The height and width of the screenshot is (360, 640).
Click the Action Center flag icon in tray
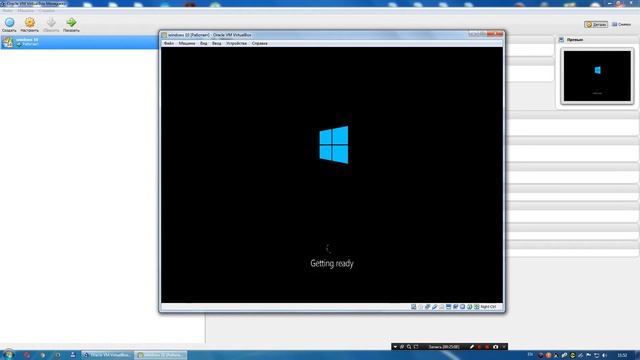pos(589,356)
